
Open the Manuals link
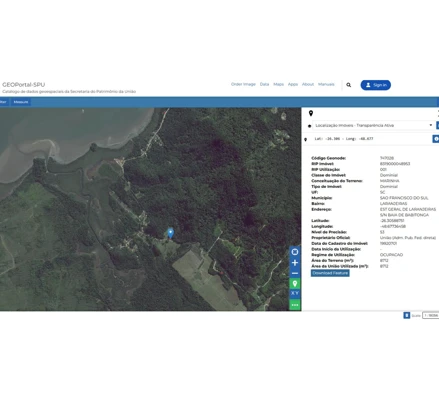tap(326, 84)
